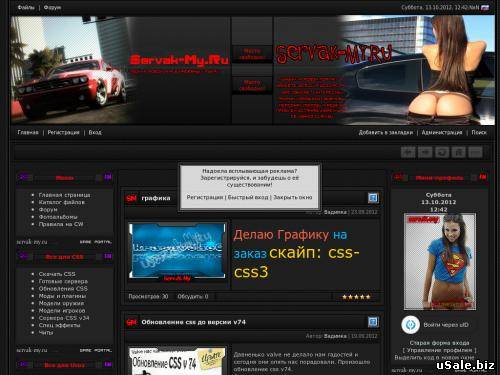Open Готовые сервера
Screen dimensions: 500x375
pos(63,281)
